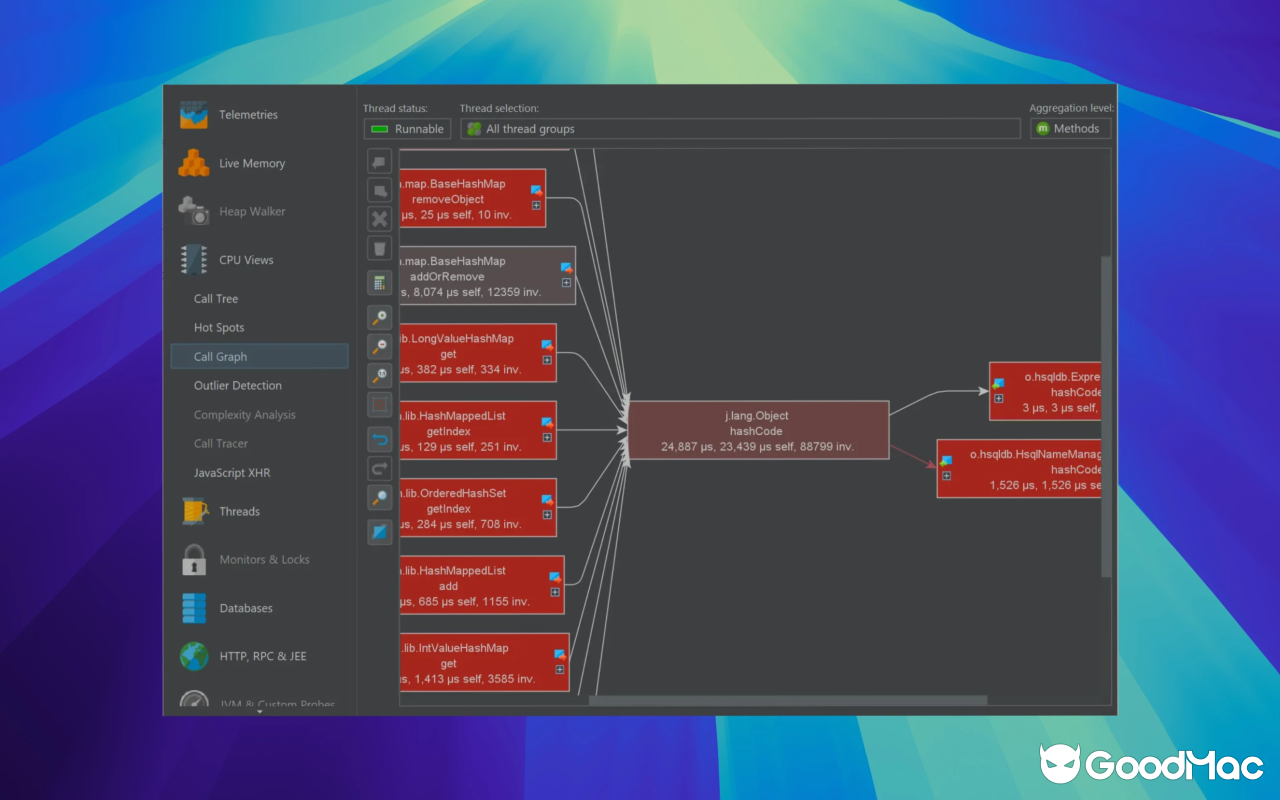This screenshot has width=1280, height=800.
Task: Select the Zoom Out tool
Action: [x=379, y=346]
